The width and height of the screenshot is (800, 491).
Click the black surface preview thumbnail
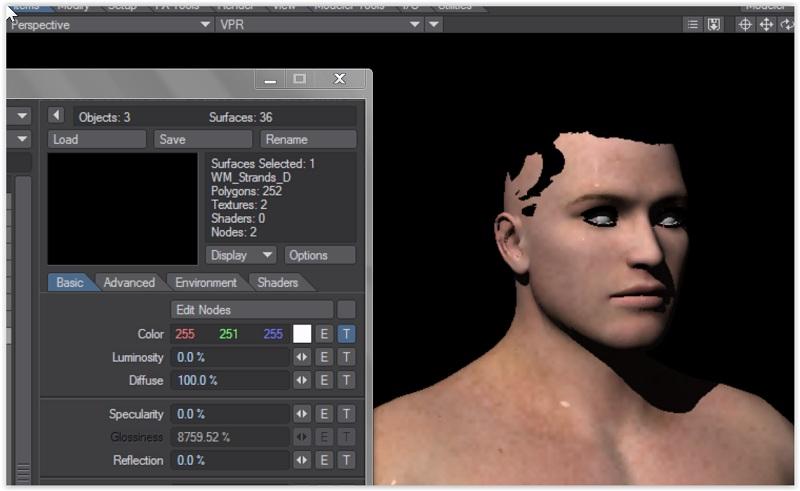pyautogui.click(x=122, y=209)
